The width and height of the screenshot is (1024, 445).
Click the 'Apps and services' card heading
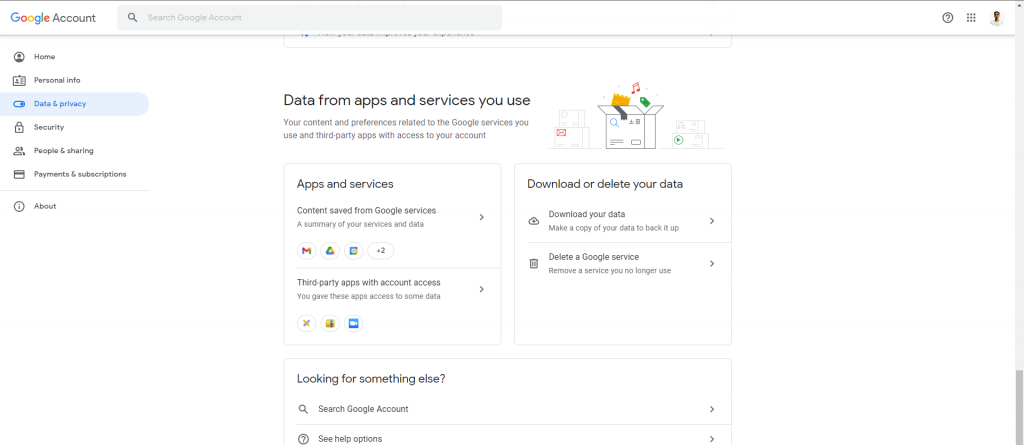coord(345,184)
